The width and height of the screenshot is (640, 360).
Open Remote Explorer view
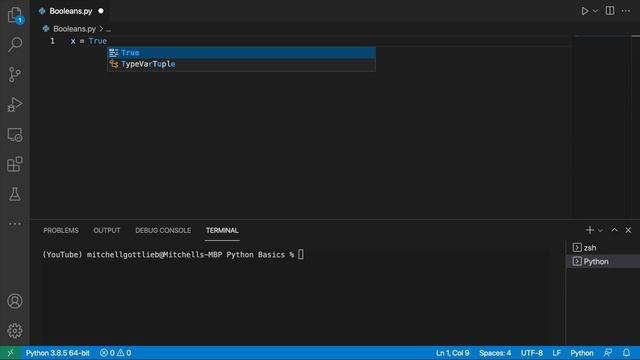click(x=15, y=135)
